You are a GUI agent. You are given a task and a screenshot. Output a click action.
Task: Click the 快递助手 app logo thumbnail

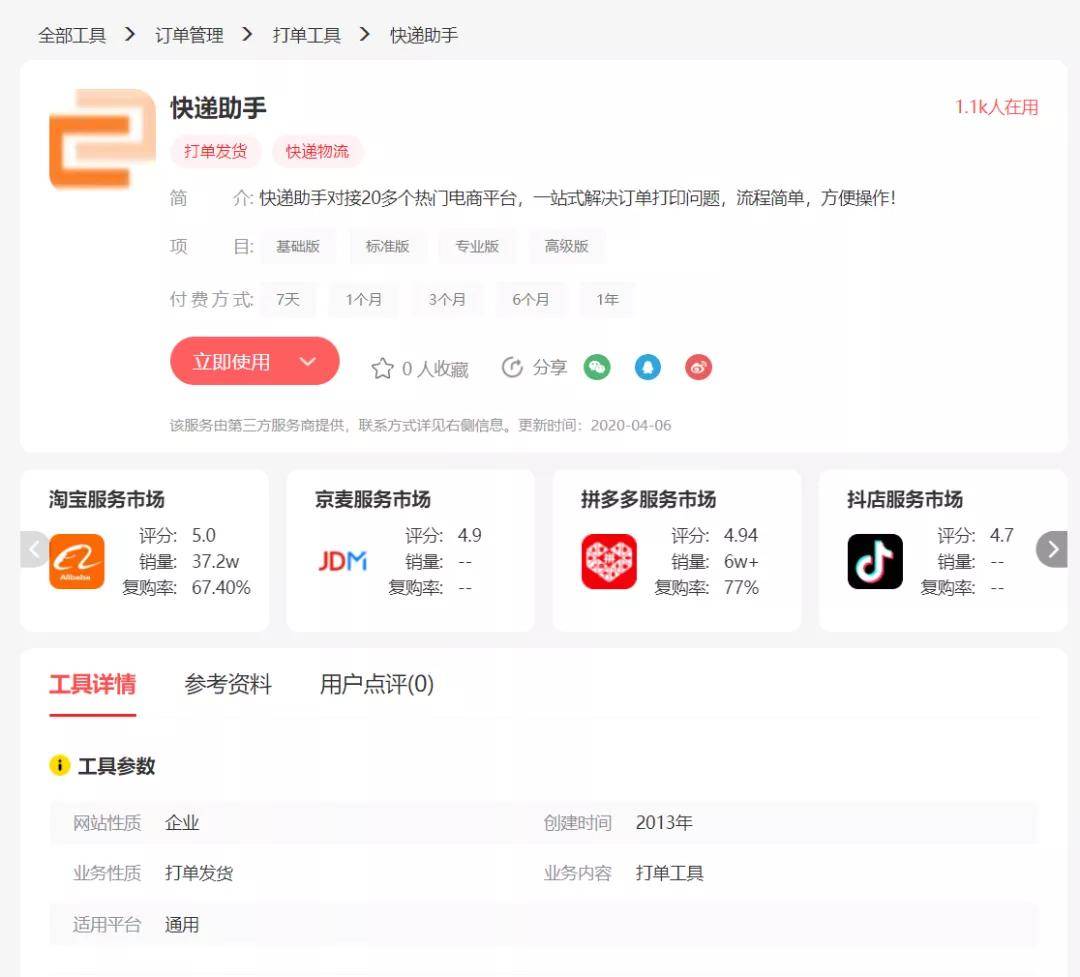pyautogui.click(x=102, y=139)
